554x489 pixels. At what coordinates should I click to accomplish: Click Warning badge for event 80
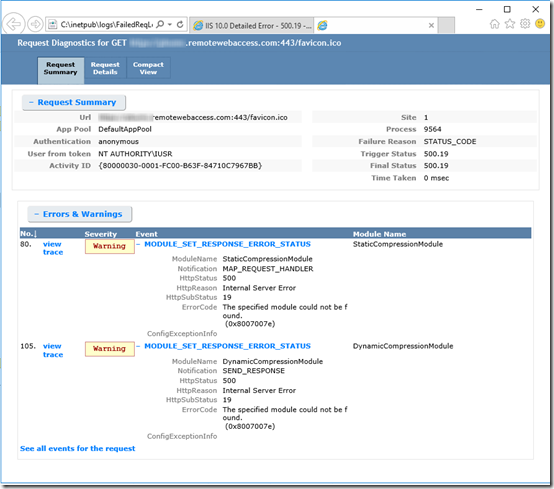[x=110, y=246]
